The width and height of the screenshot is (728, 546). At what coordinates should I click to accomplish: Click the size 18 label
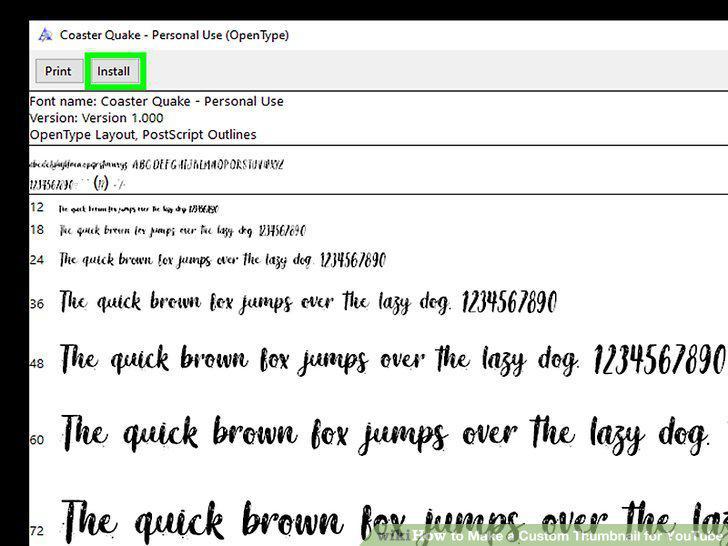tap(37, 230)
